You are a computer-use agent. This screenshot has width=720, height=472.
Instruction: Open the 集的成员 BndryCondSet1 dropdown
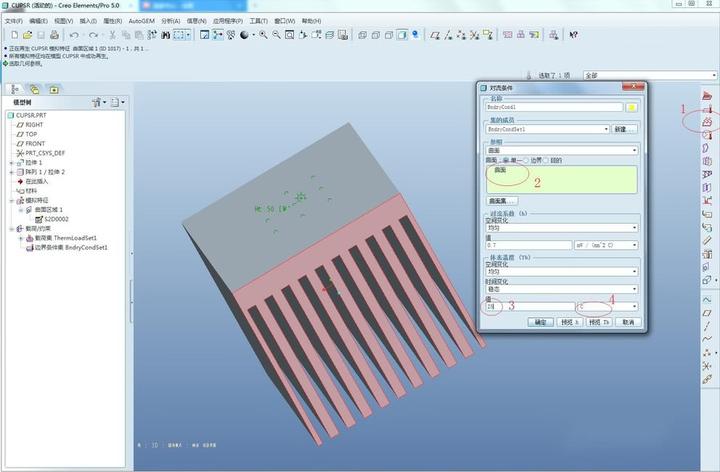pyautogui.click(x=547, y=129)
